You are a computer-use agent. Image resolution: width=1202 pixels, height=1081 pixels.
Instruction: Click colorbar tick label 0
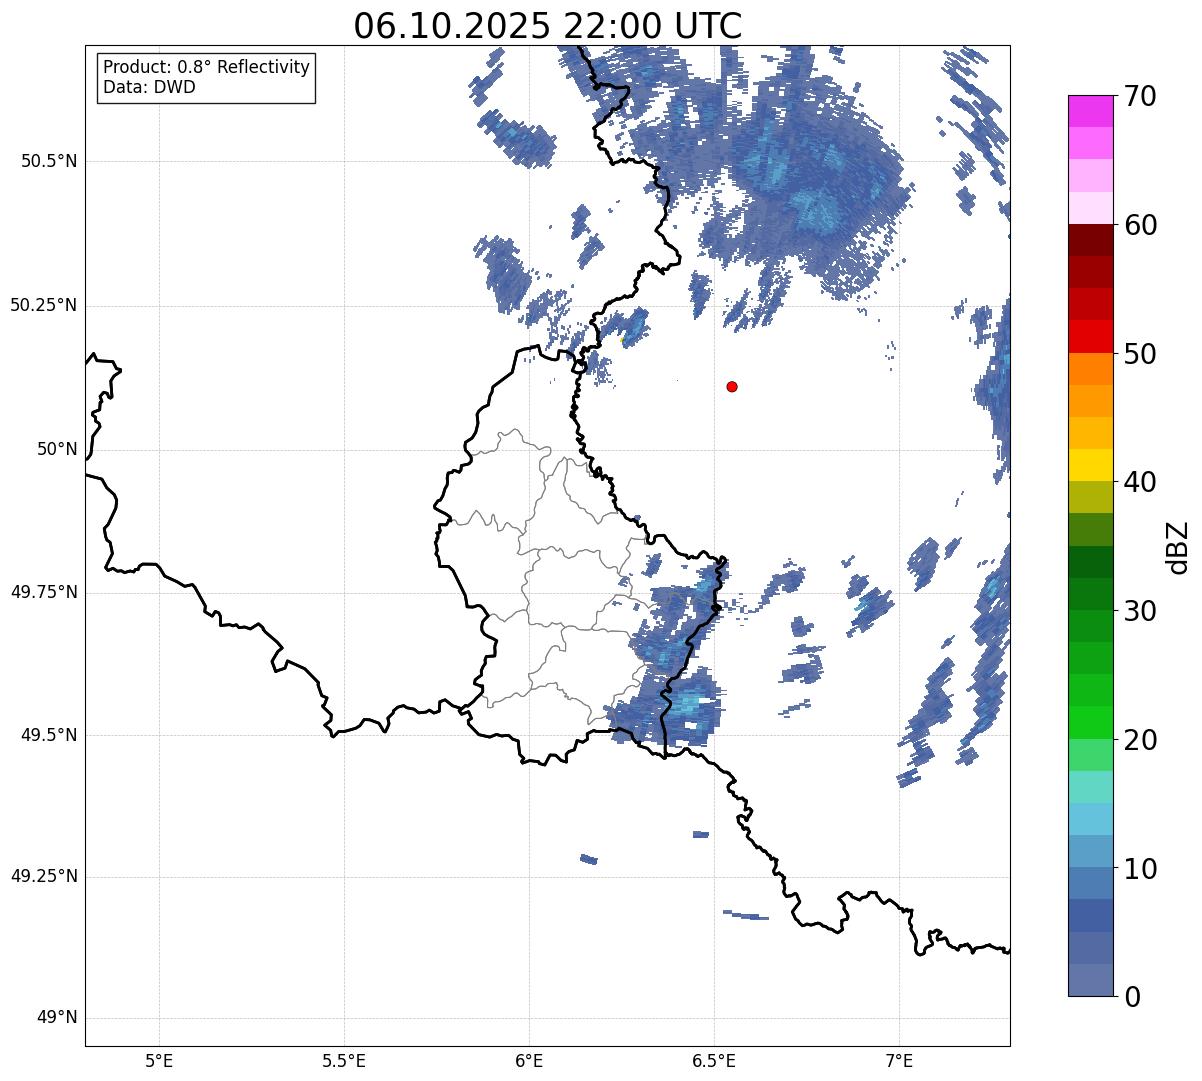coord(1132,997)
